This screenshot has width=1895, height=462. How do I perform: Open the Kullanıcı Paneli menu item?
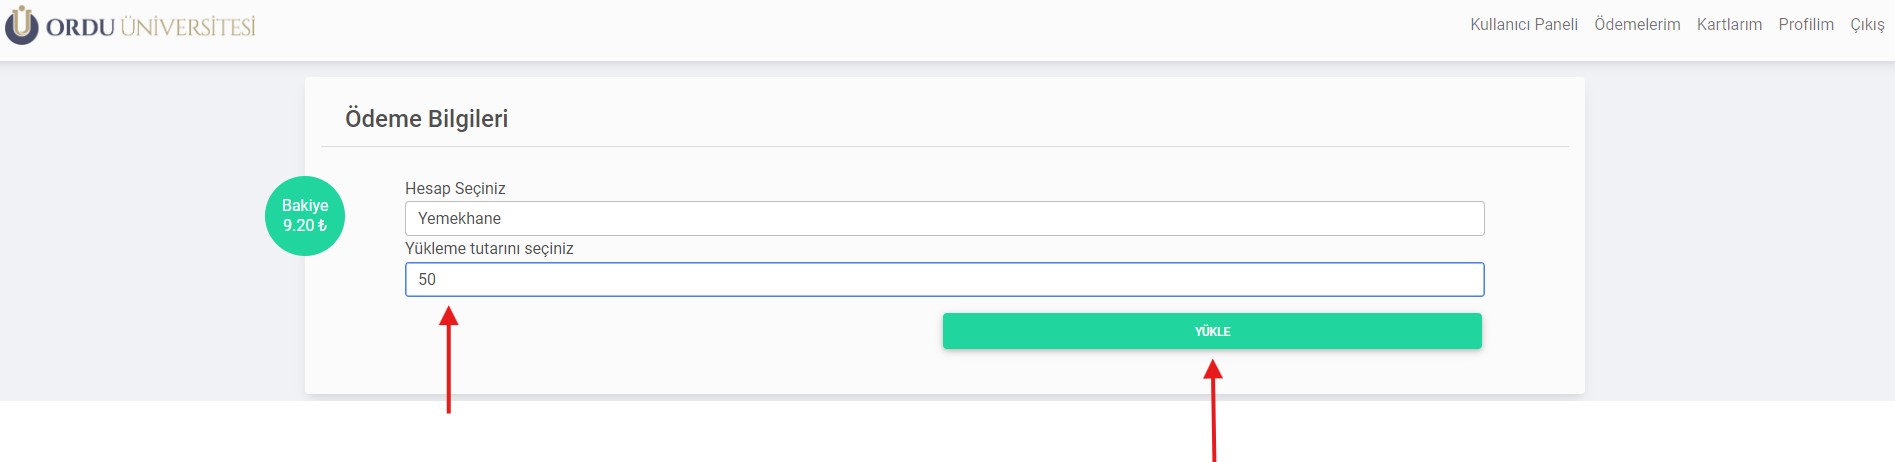pos(1524,24)
